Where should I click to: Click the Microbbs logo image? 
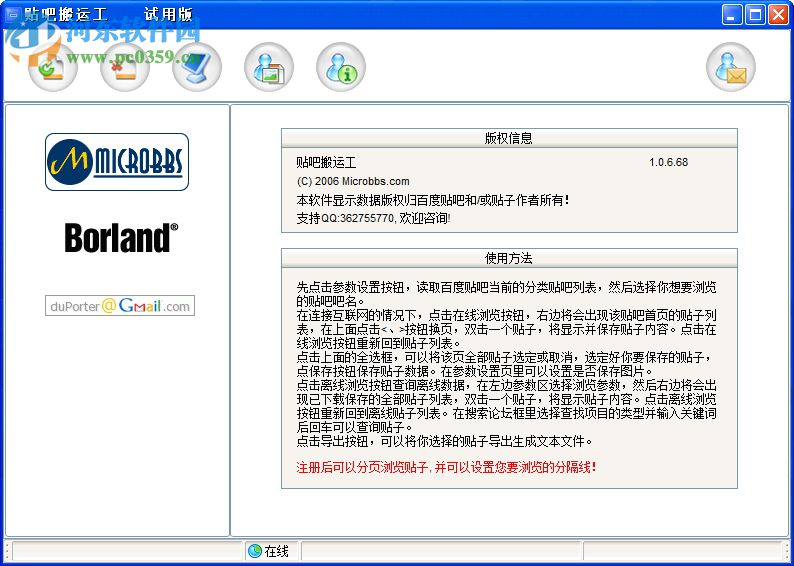click(117, 162)
